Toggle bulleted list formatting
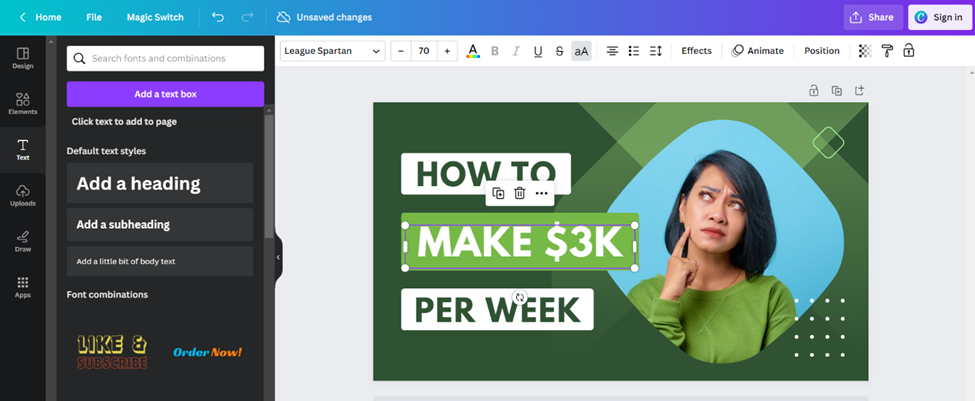 634,51
